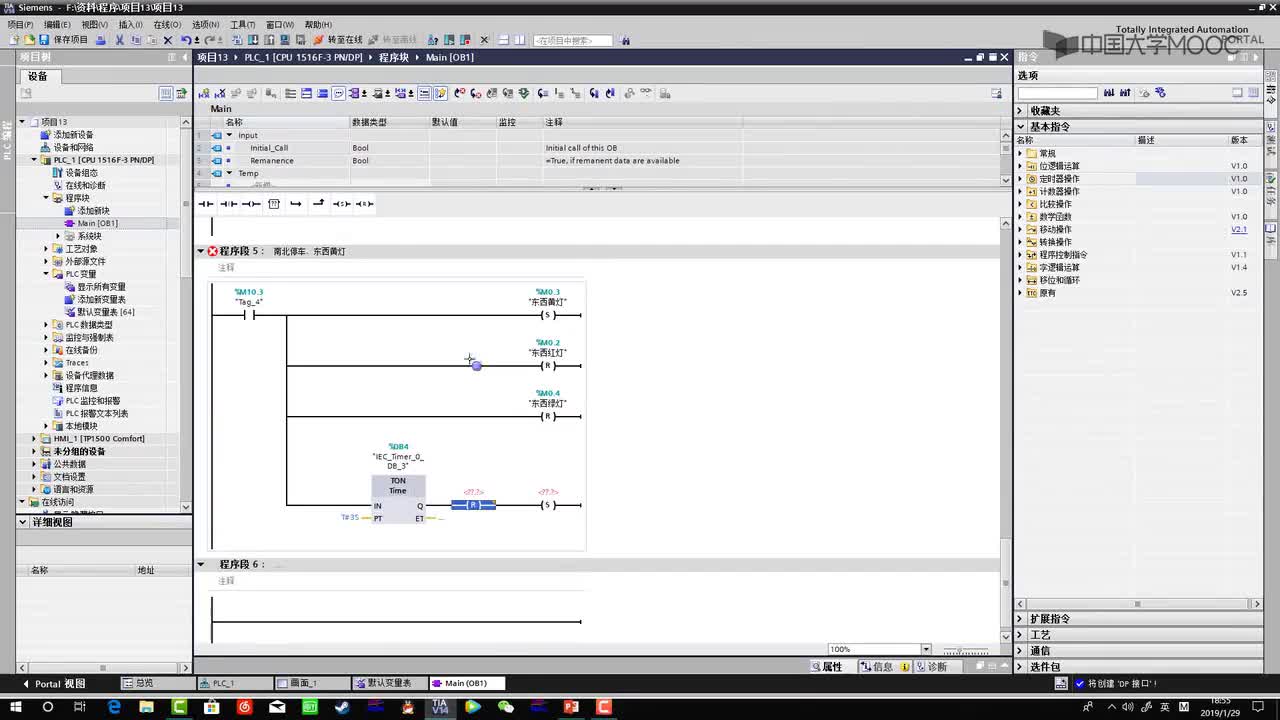Click the 在项目中搜索 search field
This screenshot has width=1280, height=720.
click(x=572, y=40)
